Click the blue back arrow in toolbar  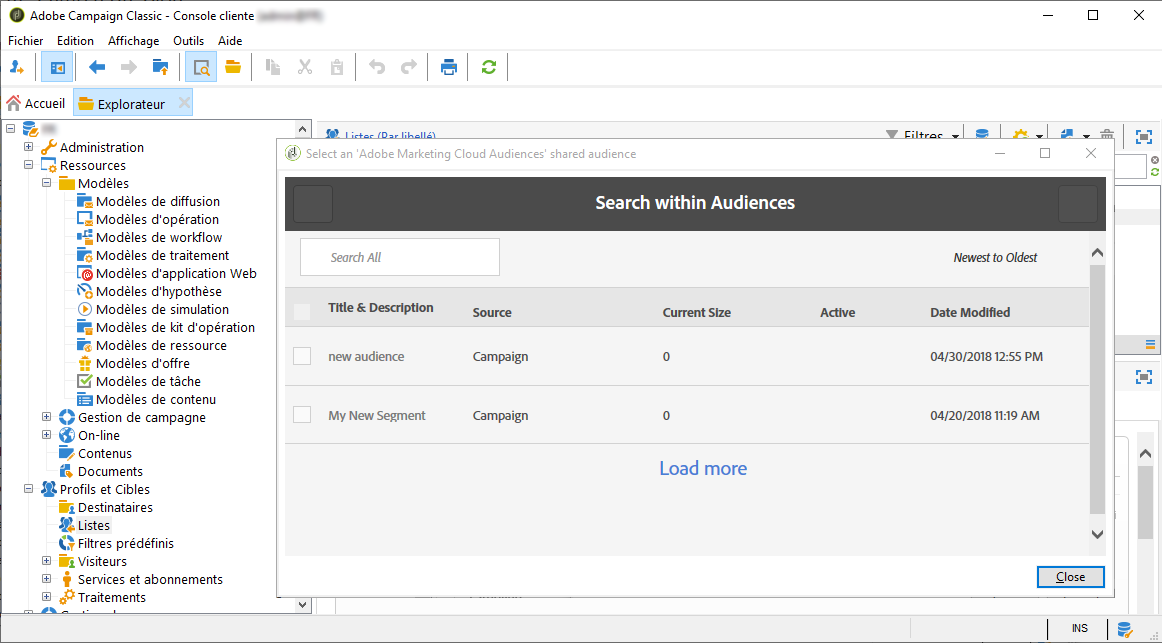pos(97,67)
